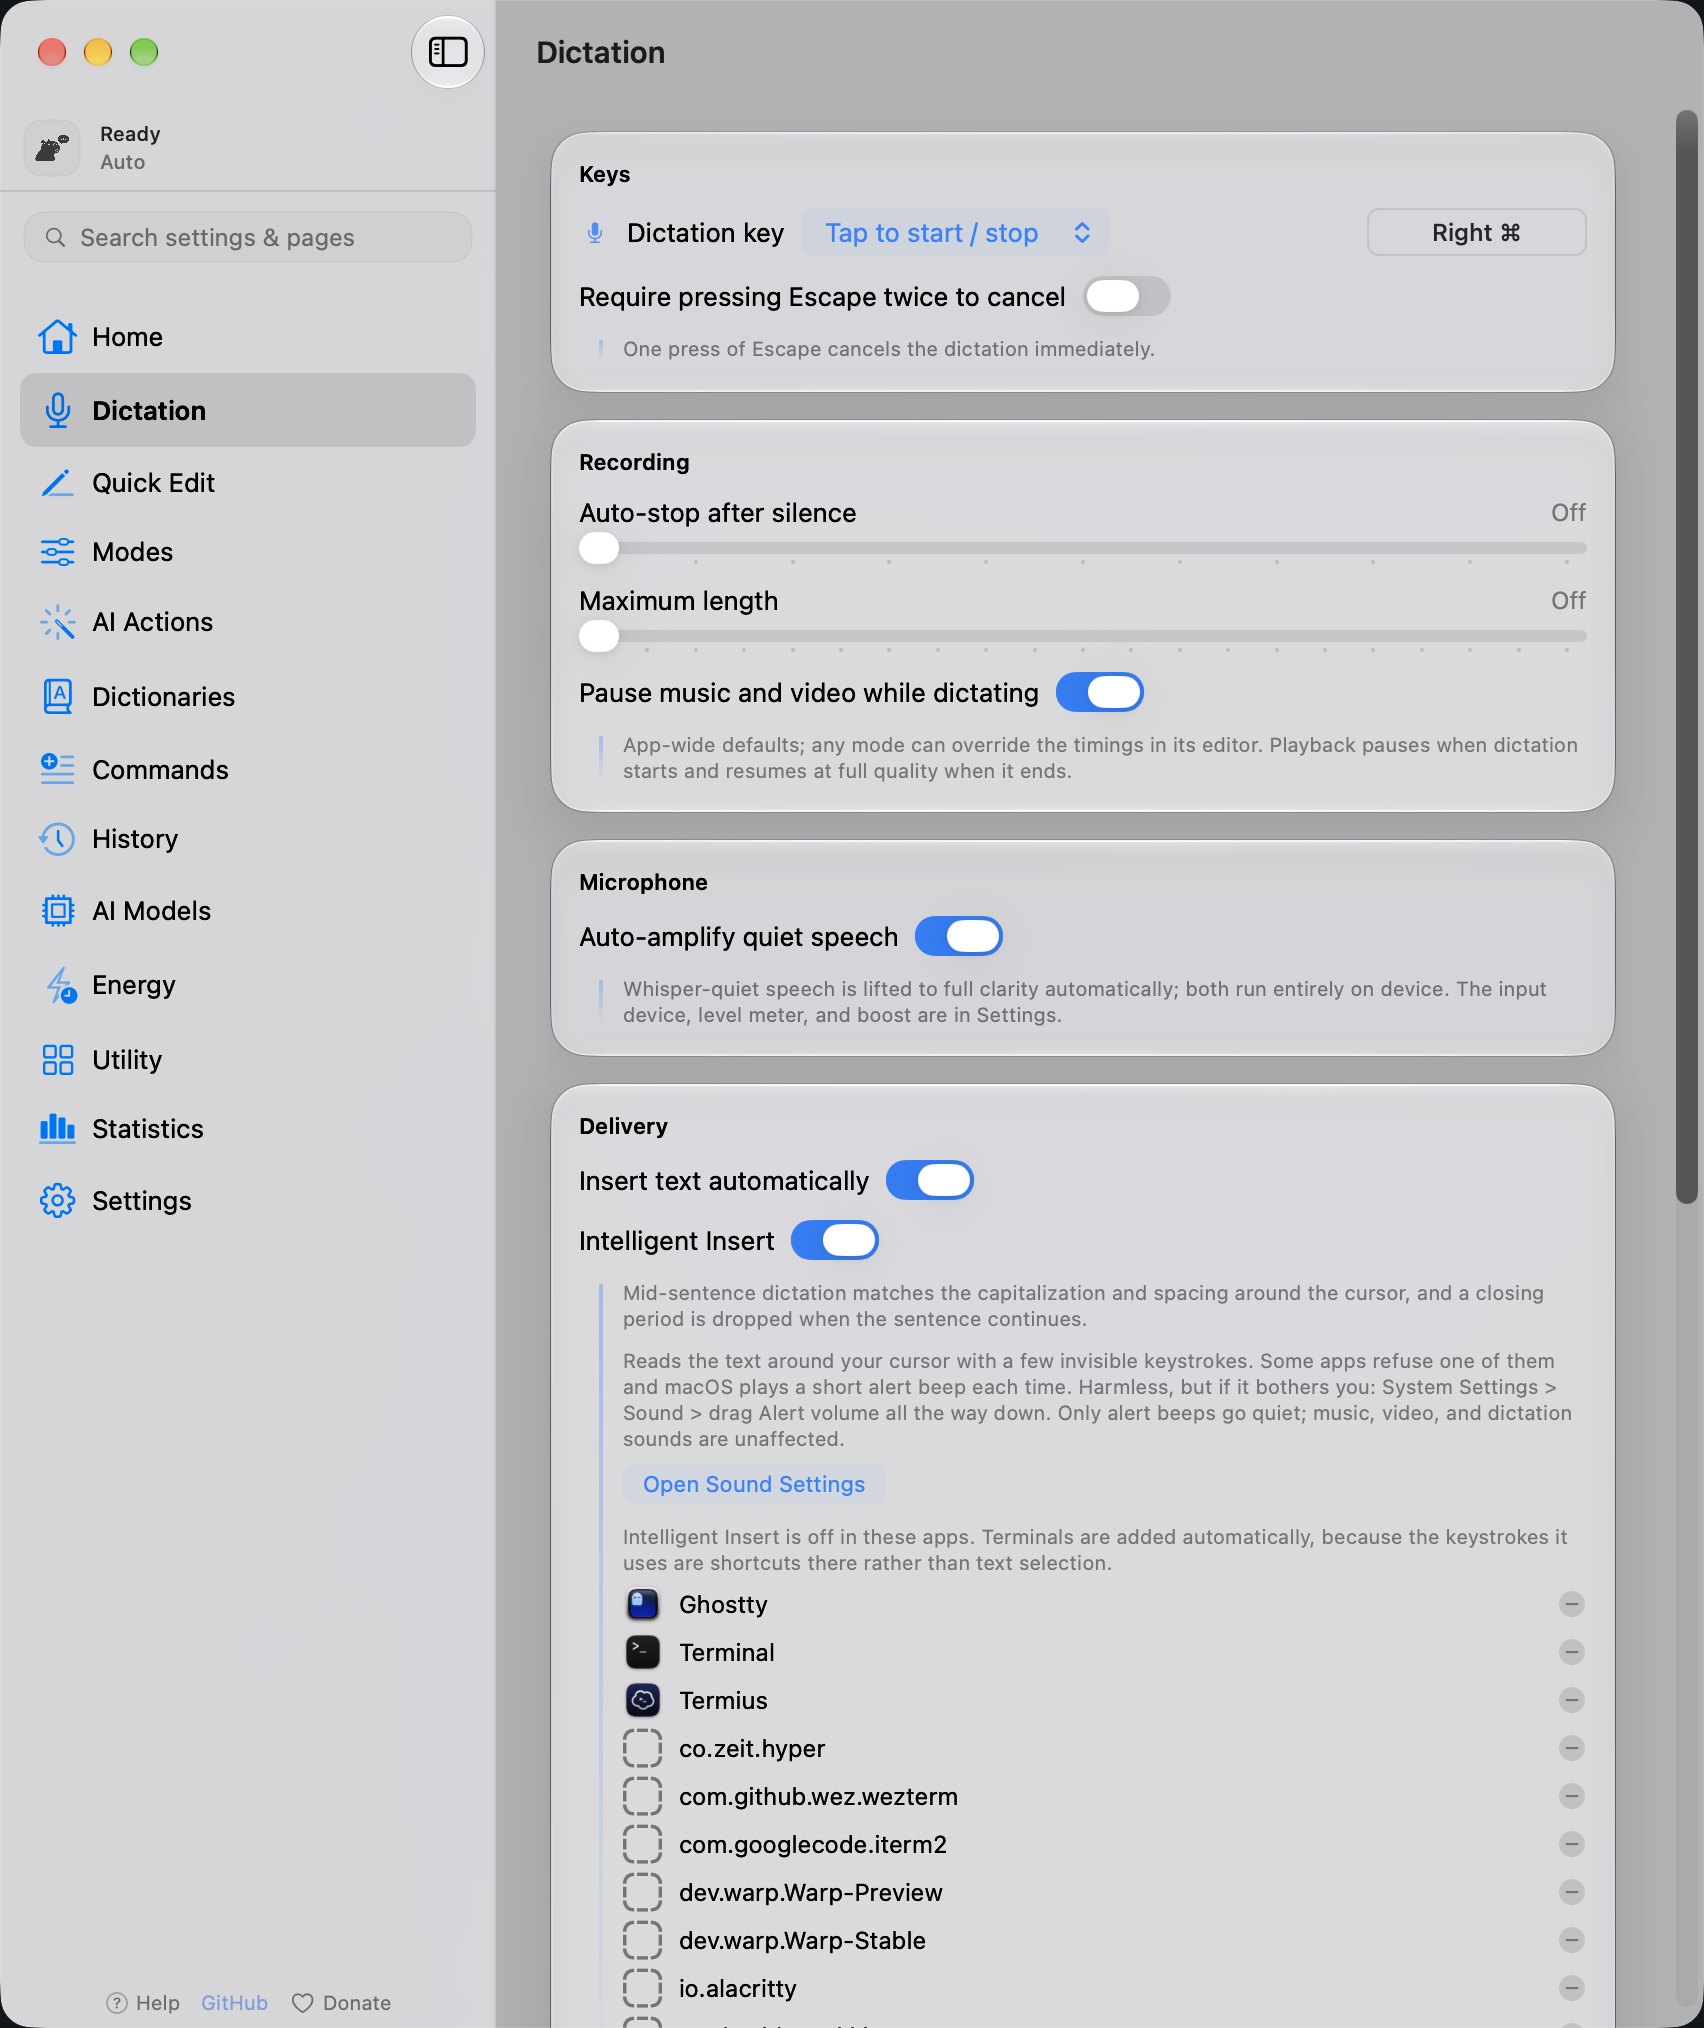
Task: Click the Energy bolt icon
Action: click(60, 985)
